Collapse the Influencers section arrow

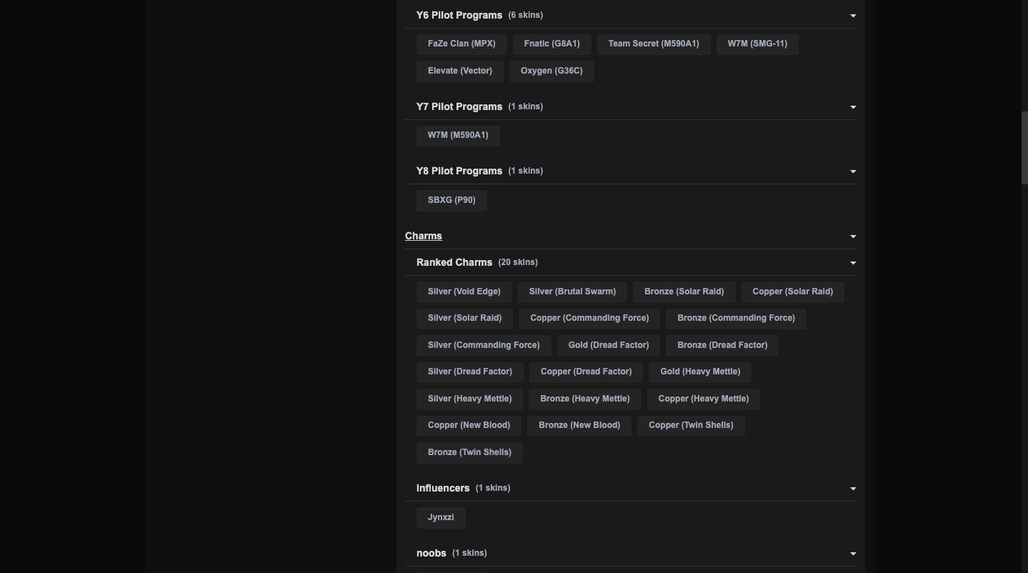tap(853, 488)
